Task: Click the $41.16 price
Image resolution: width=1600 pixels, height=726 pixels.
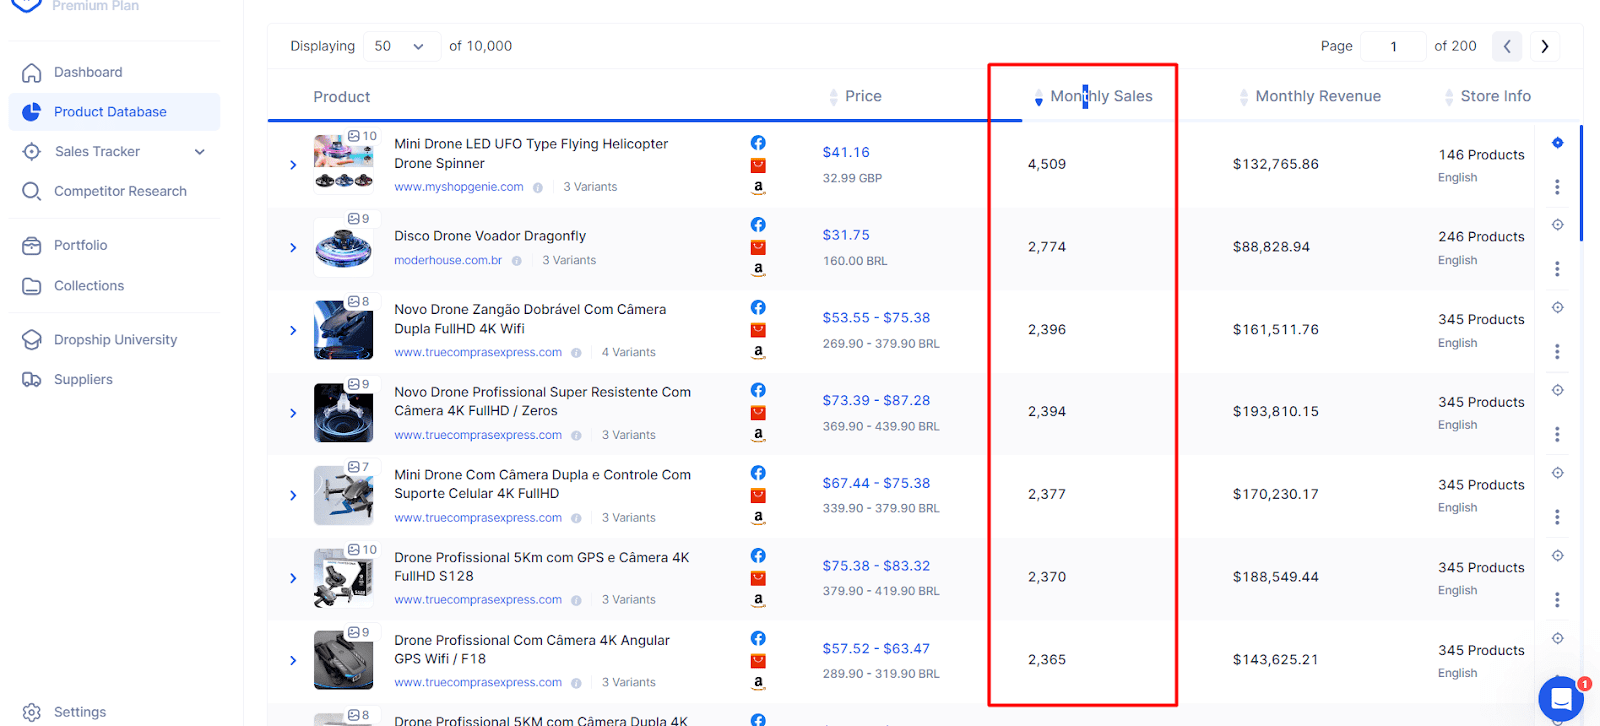Action: click(x=846, y=152)
